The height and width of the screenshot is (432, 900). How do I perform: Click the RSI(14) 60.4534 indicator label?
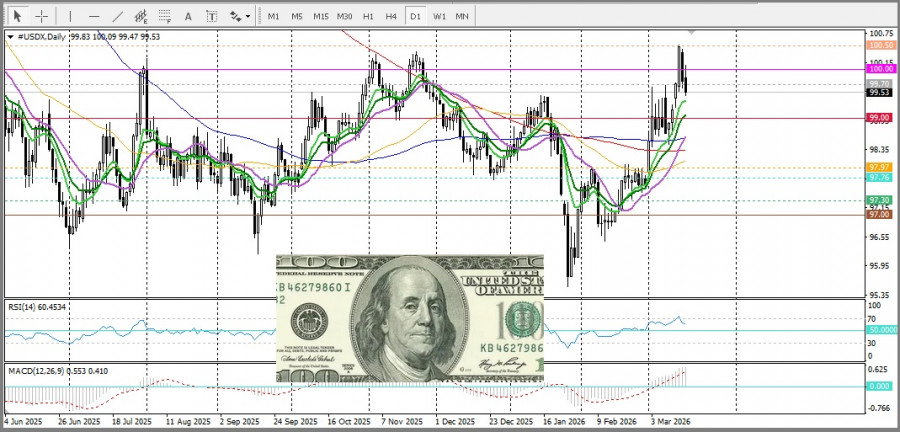click(x=37, y=307)
